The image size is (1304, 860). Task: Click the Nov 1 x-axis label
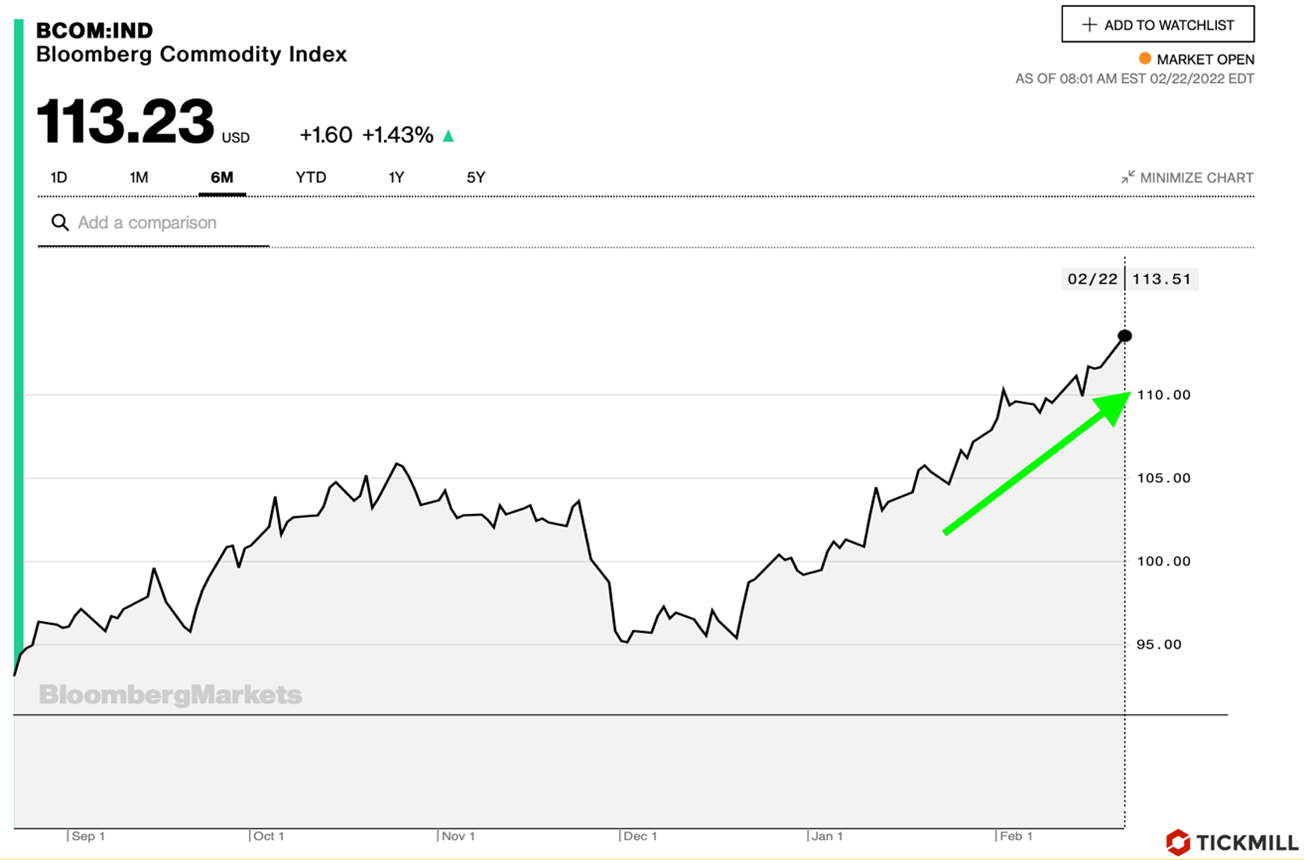(x=459, y=836)
